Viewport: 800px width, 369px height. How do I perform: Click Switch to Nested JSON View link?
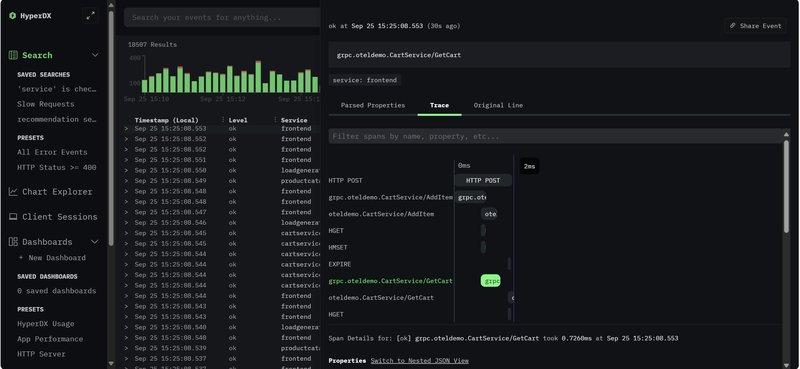419,360
